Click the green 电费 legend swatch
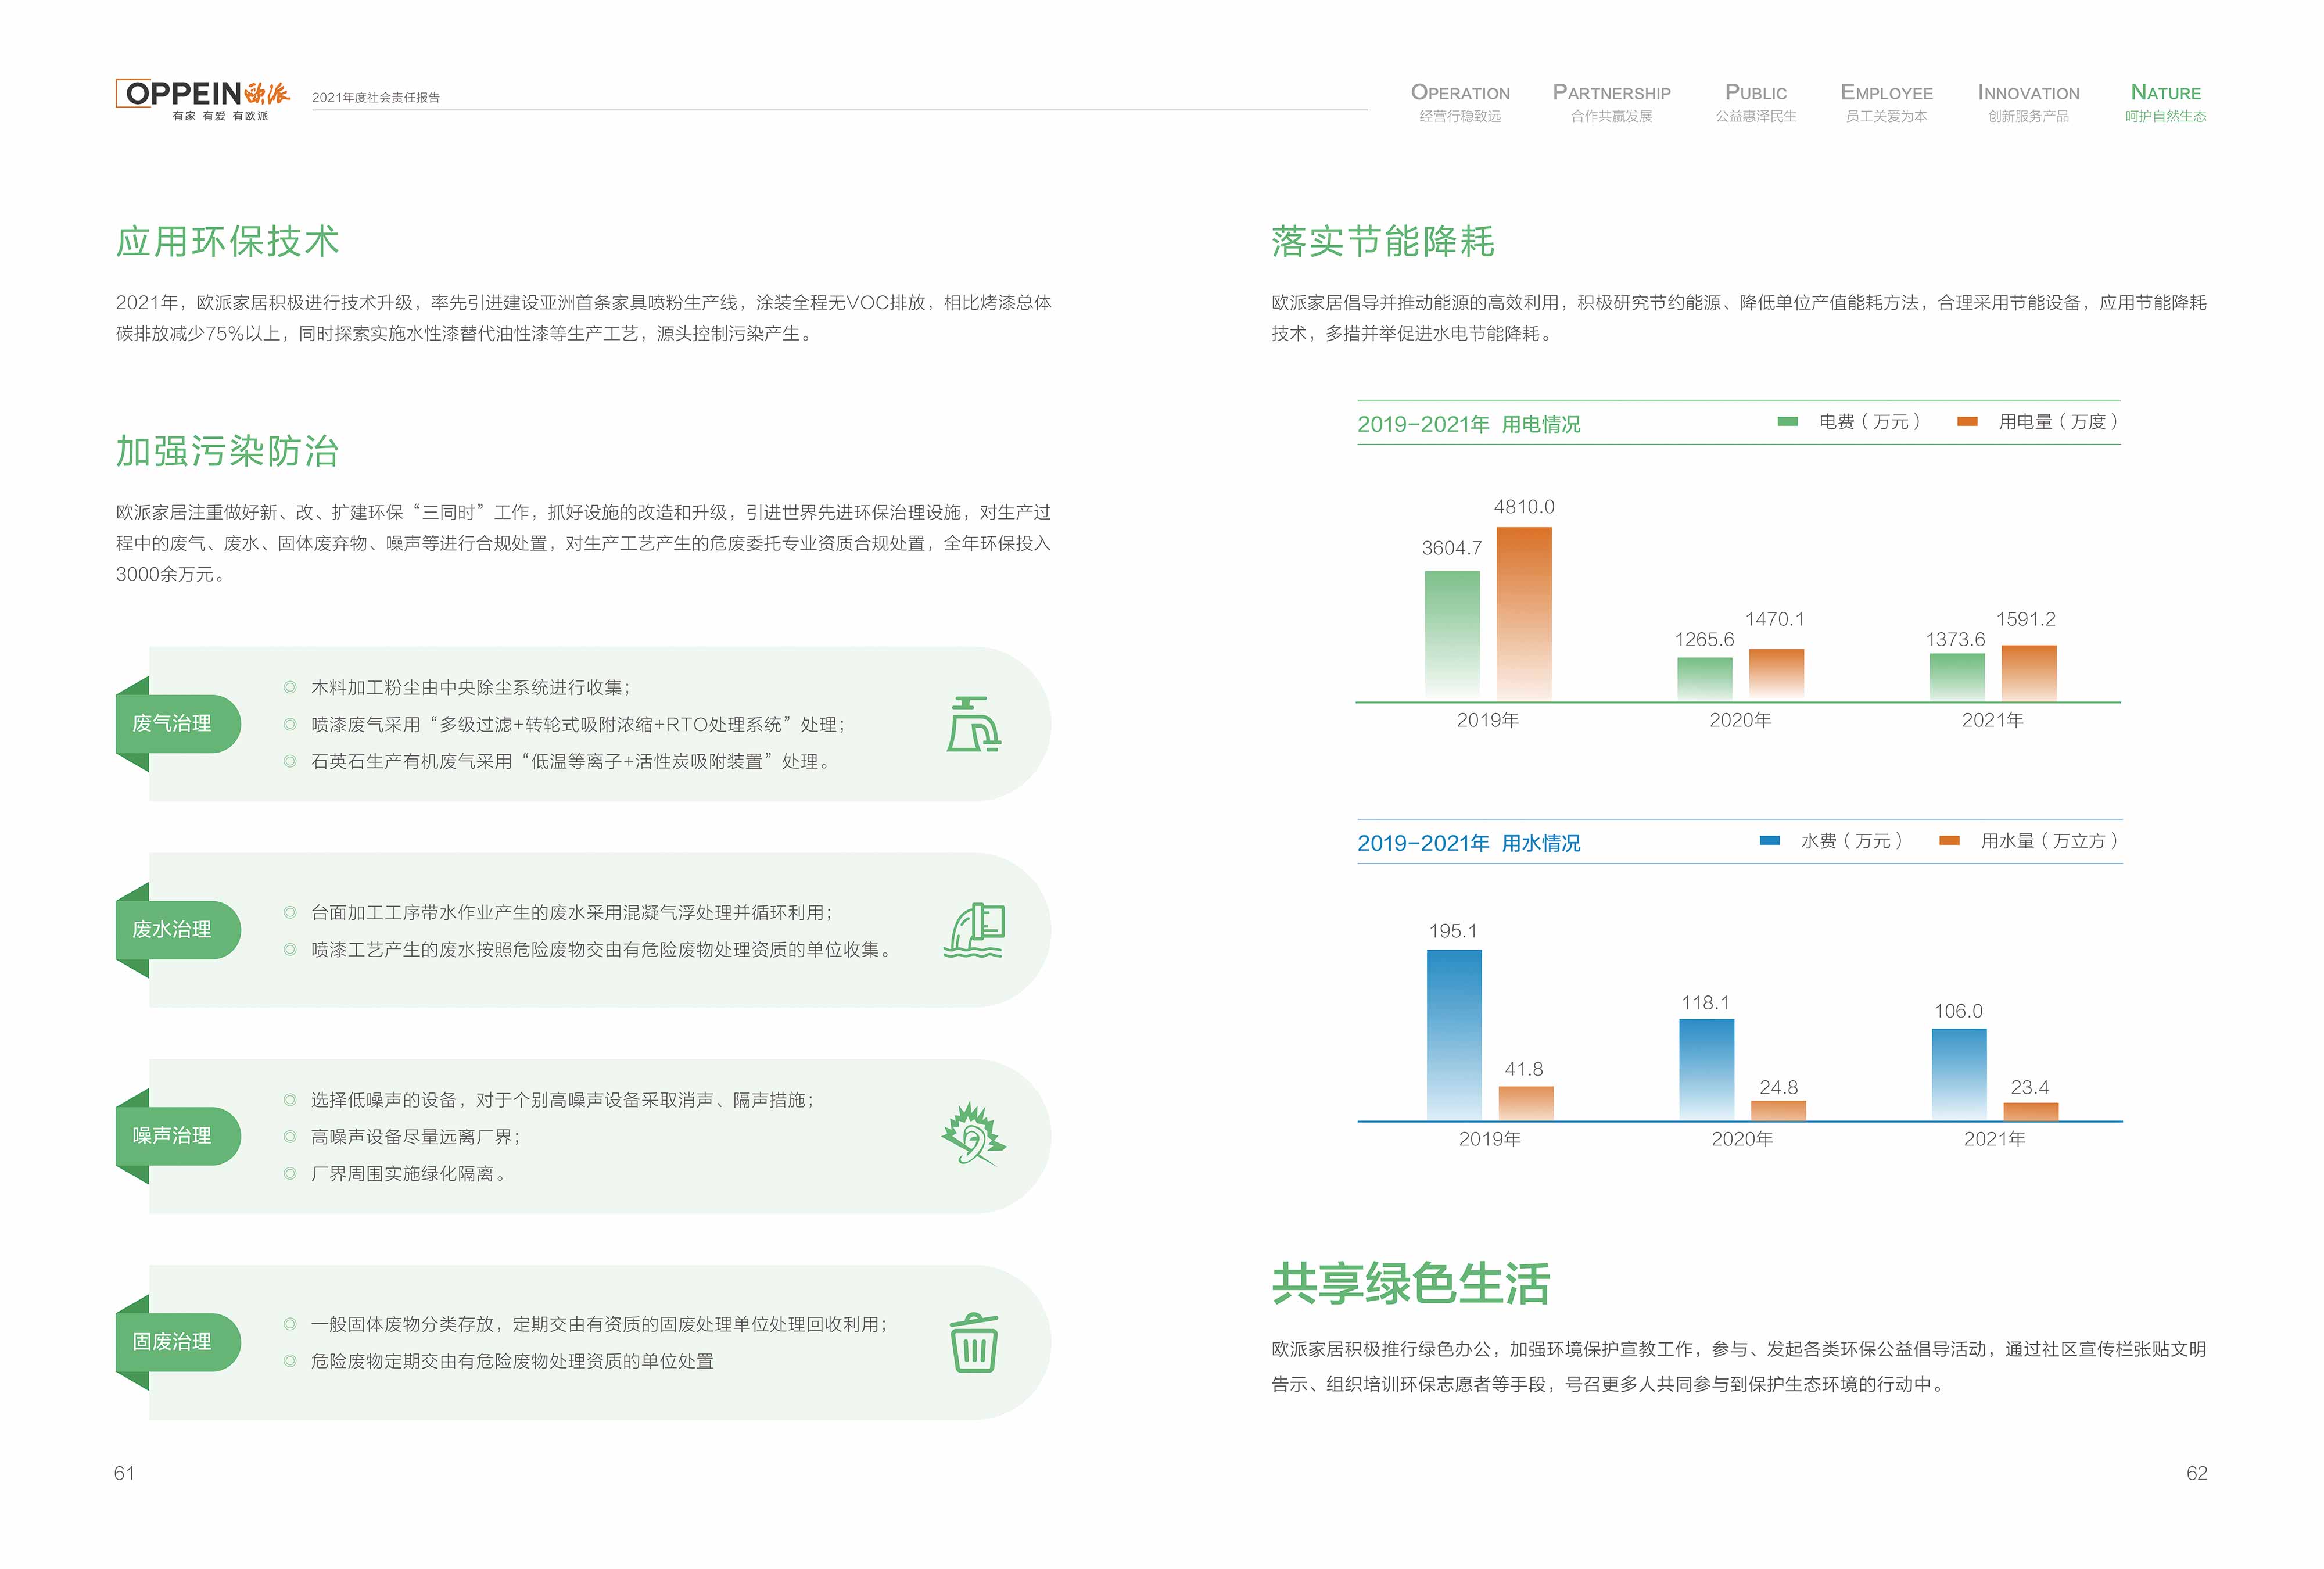The width and height of the screenshot is (2324, 1569). 1787,422
